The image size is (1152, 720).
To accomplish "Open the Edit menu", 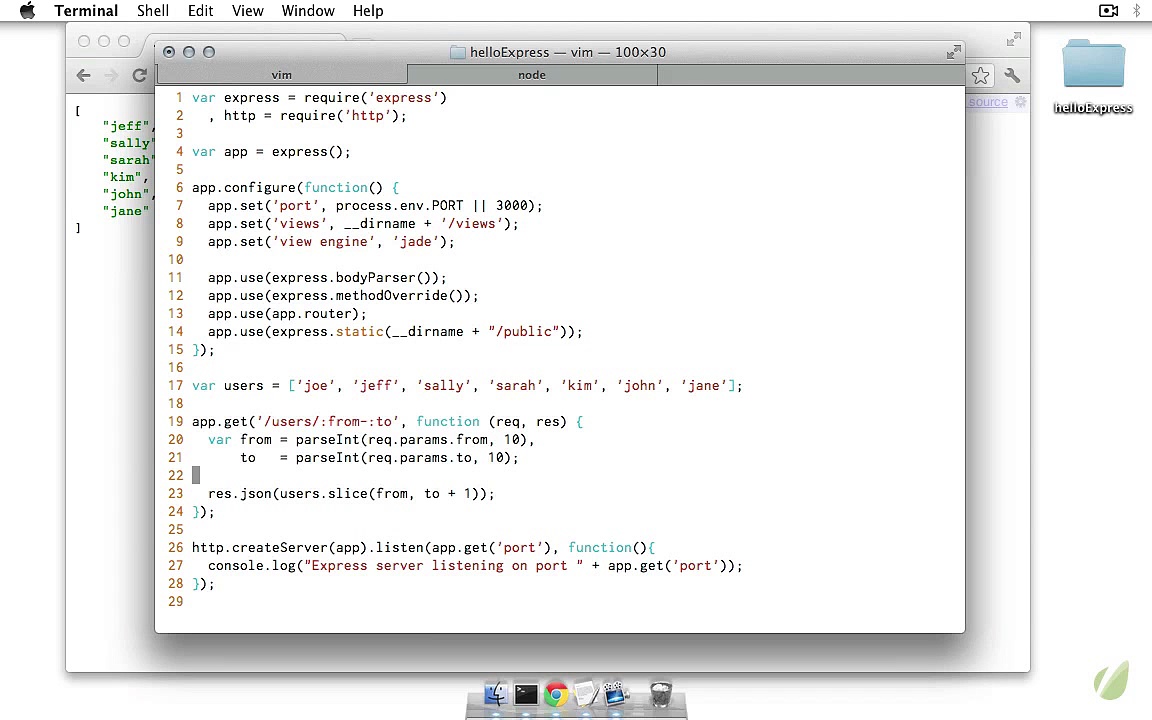I will click(x=201, y=10).
